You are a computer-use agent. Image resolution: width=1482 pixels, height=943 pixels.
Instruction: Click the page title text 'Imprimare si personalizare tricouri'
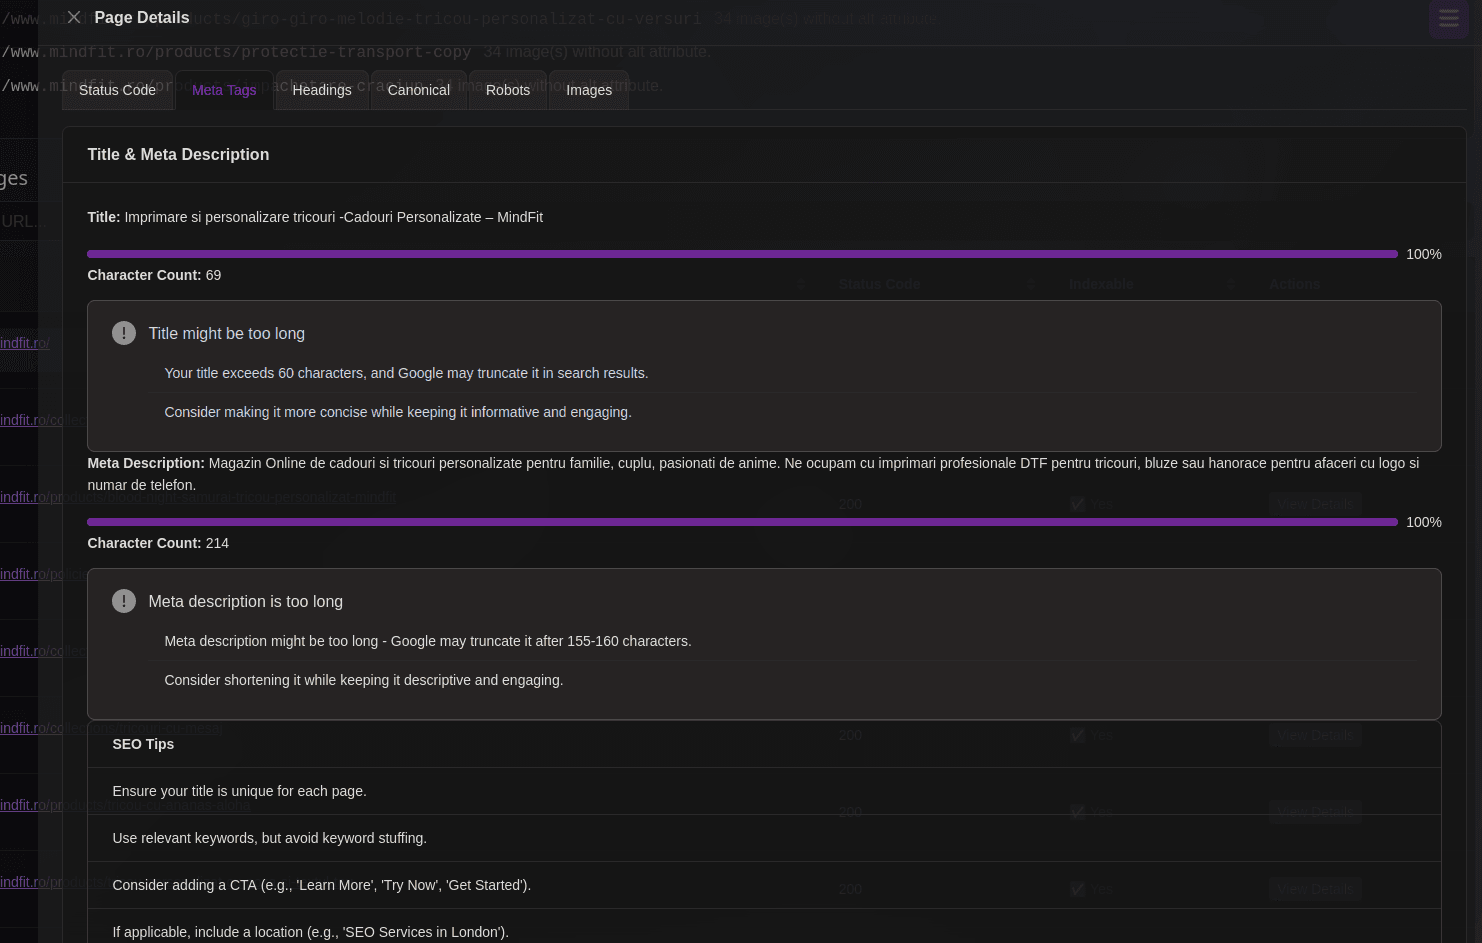click(x=333, y=217)
